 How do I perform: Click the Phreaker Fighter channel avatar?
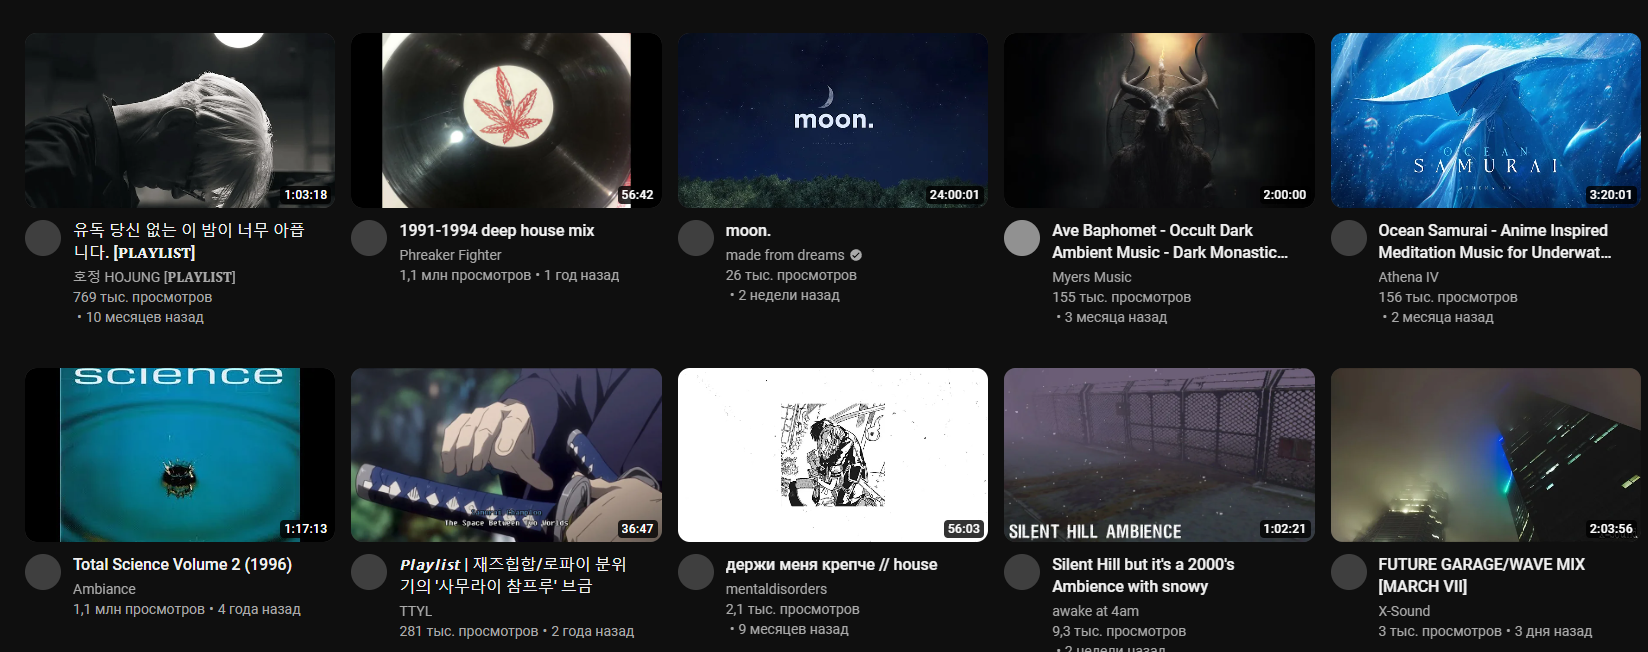pyautogui.click(x=369, y=238)
